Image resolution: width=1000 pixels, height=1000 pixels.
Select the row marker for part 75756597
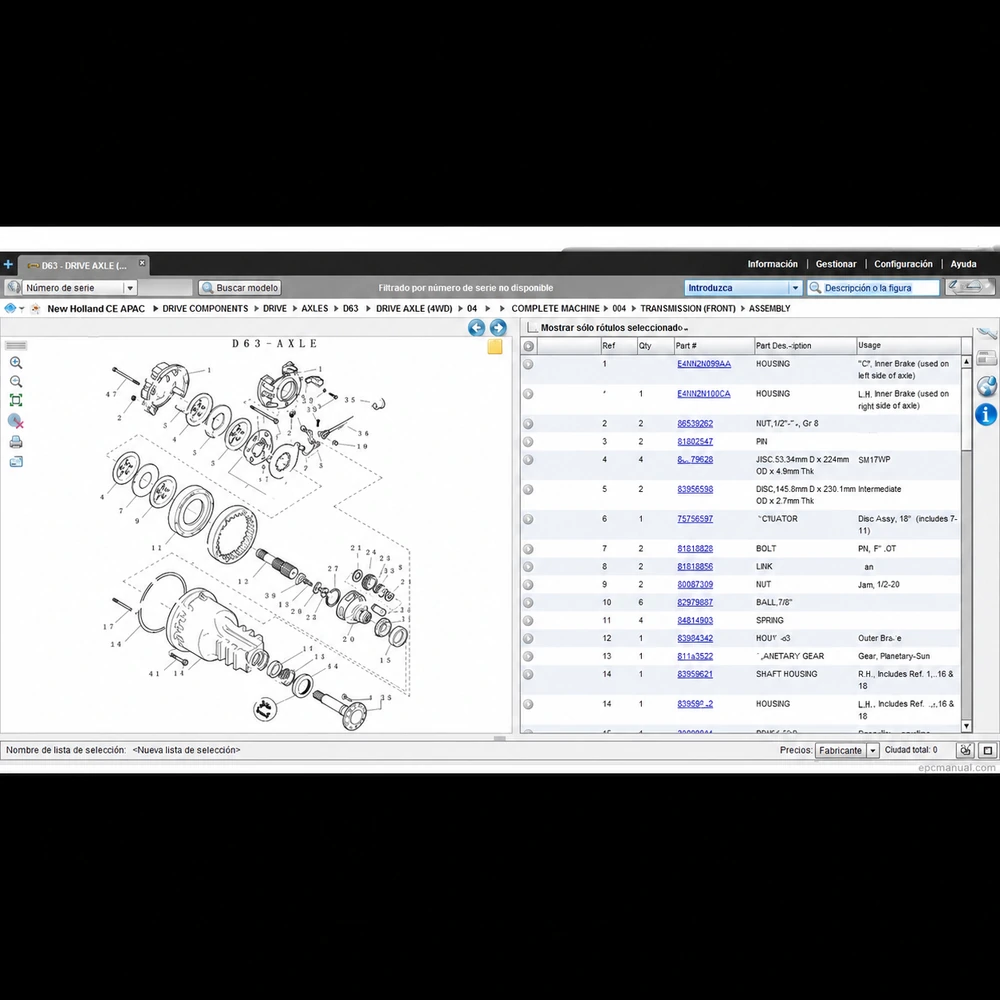[x=528, y=519]
